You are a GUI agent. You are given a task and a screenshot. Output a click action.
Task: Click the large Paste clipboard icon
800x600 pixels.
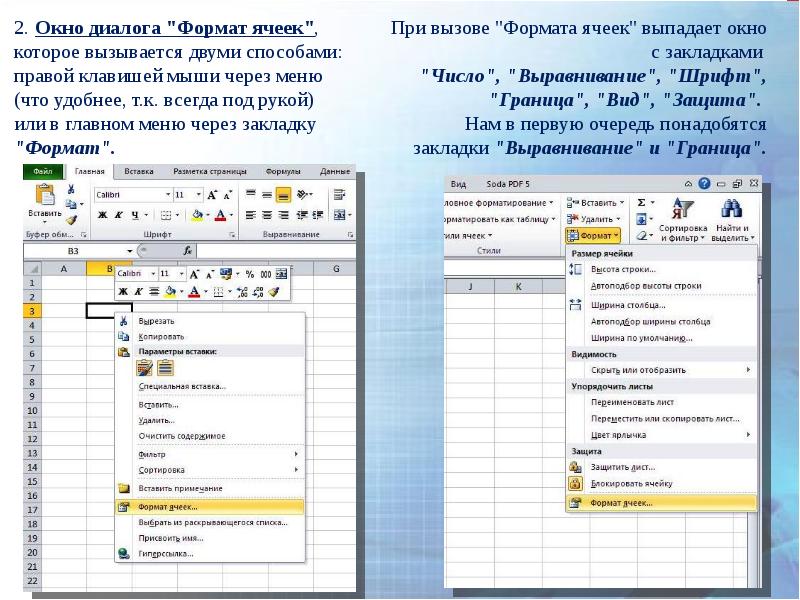point(44,196)
